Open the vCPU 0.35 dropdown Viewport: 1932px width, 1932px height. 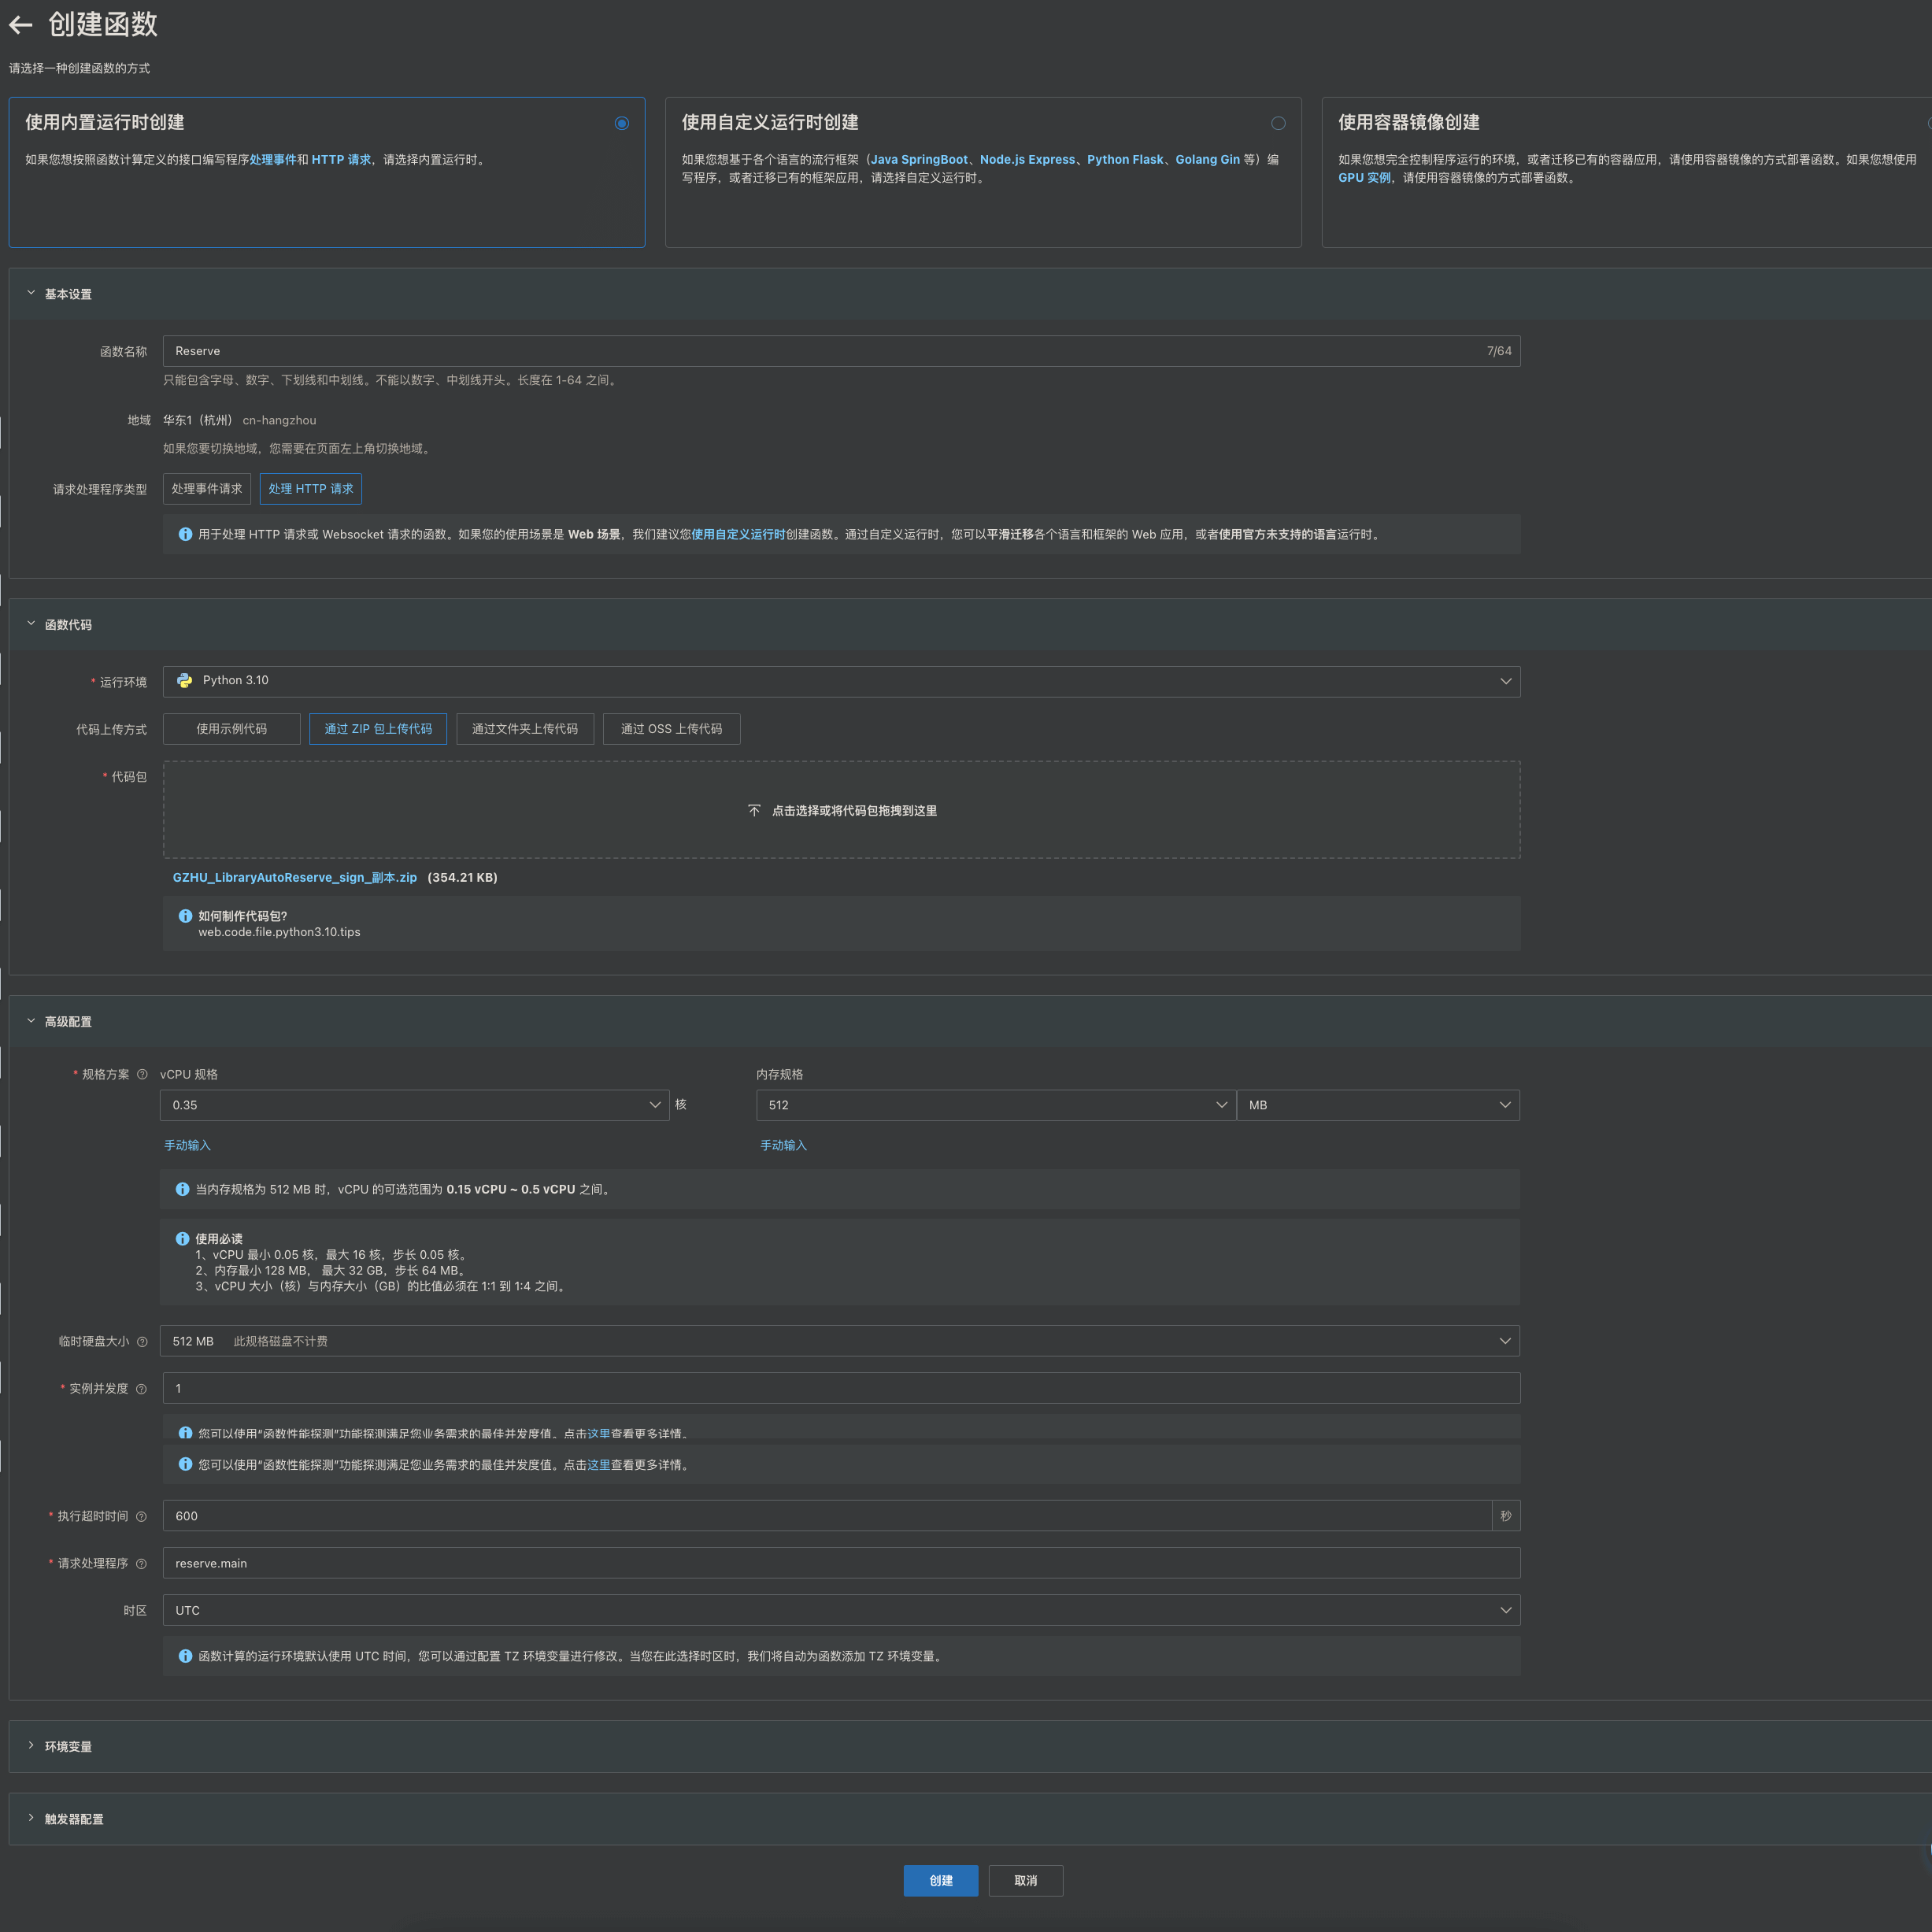pos(414,1105)
